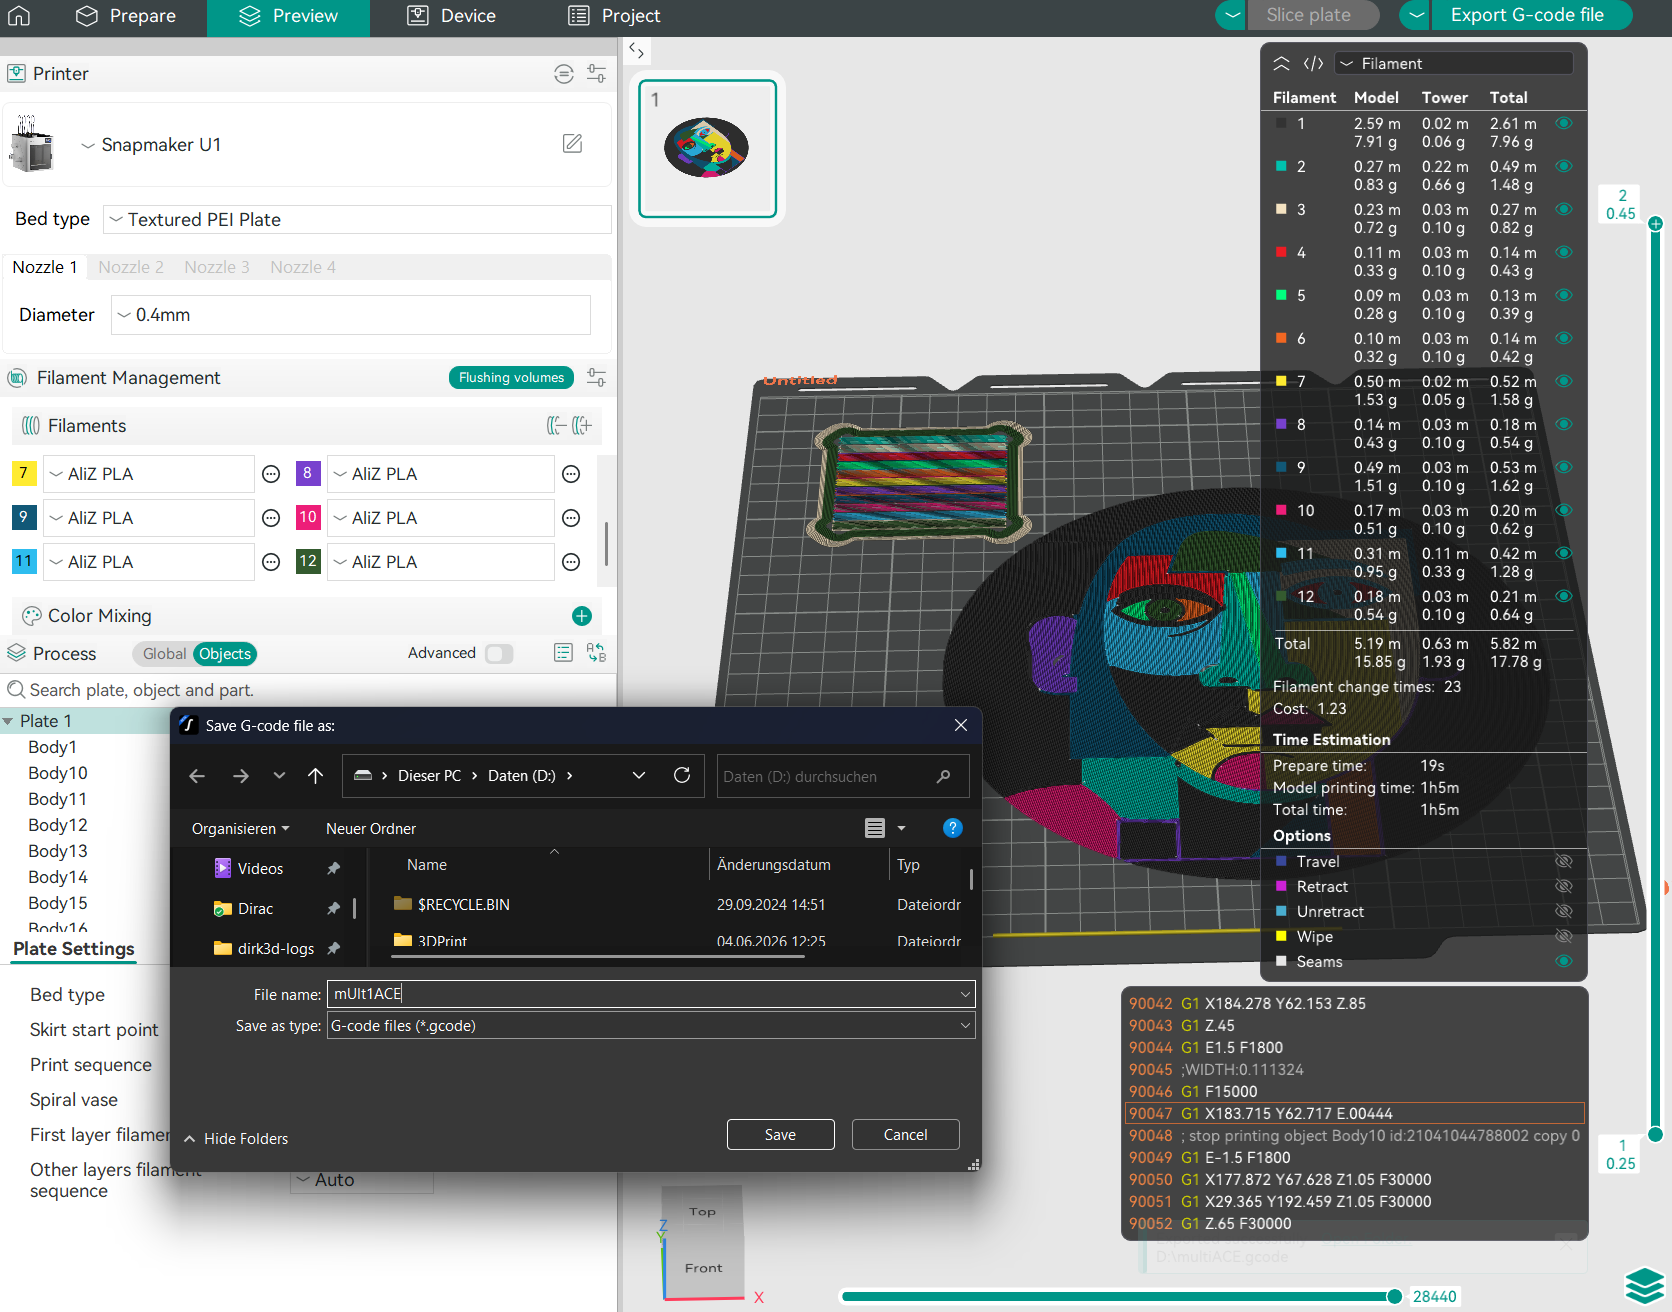Change view layout icon in save dialog

coord(875,828)
